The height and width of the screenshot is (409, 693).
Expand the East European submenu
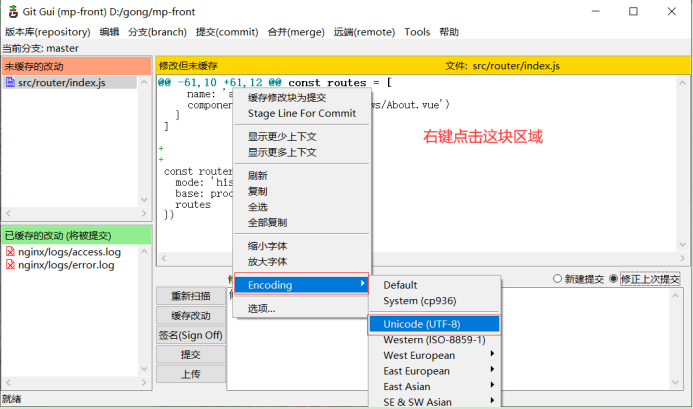click(492, 369)
